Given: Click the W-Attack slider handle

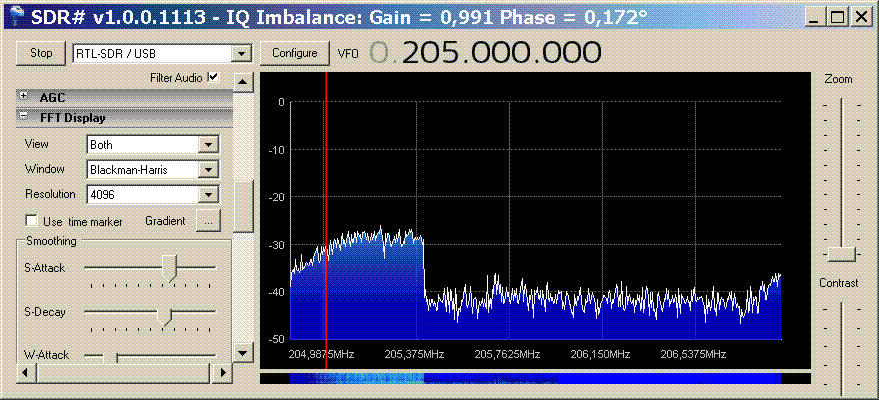Looking at the screenshot, I should [110, 357].
